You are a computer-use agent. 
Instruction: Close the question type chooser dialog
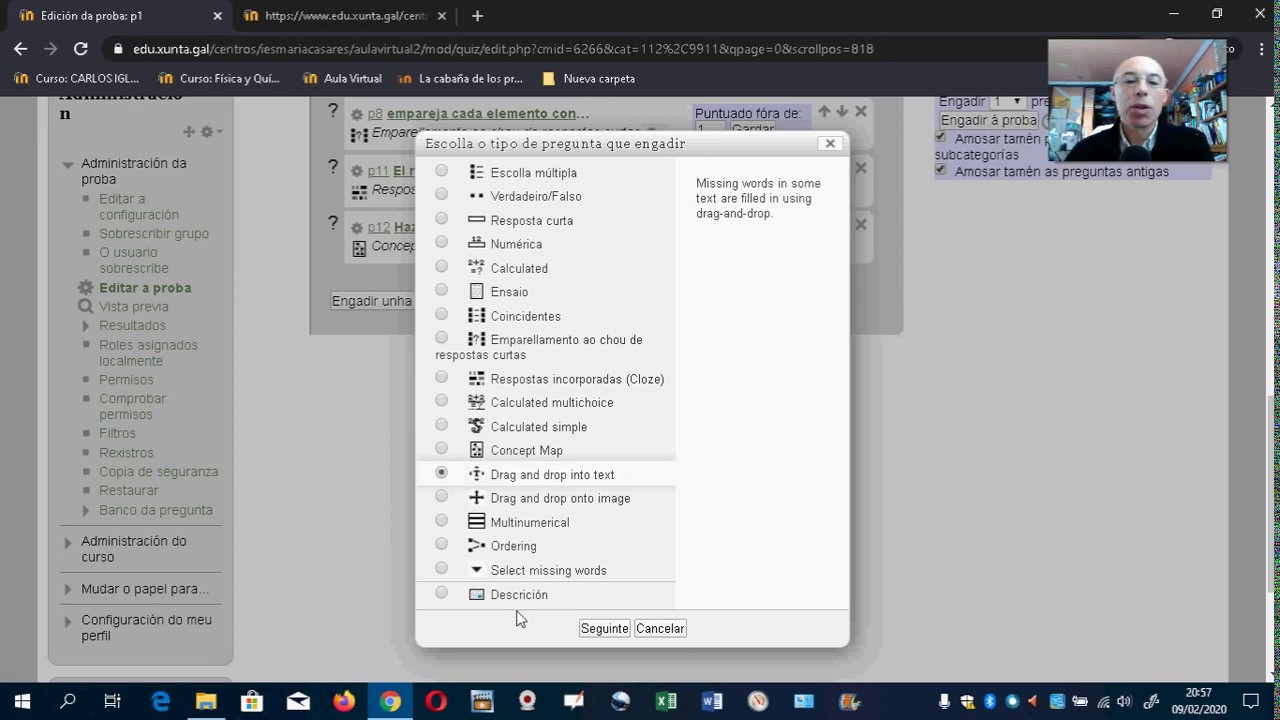[x=830, y=143]
